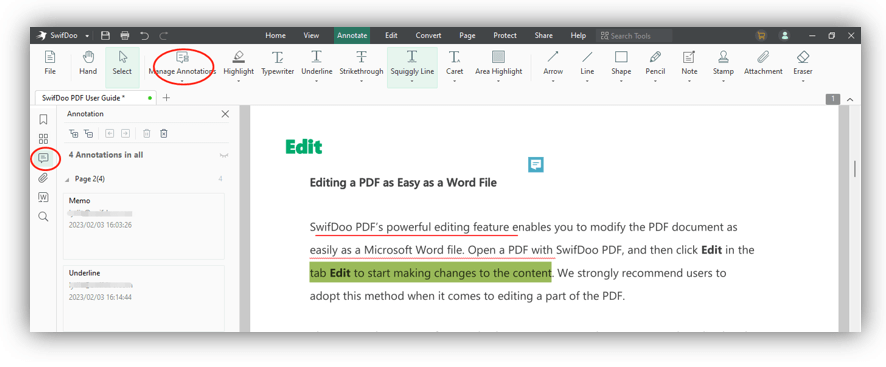Select the Memo annotation entry
This screenshot has width=886, height=367.
coord(144,226)
